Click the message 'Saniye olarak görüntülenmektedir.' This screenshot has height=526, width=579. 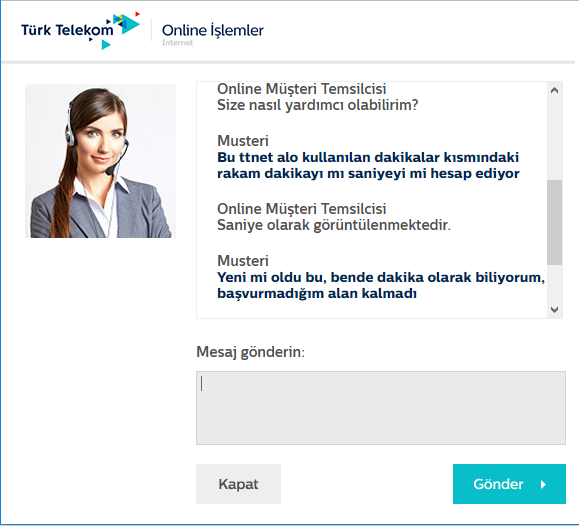pyautogui.click(x=334, y=225)
